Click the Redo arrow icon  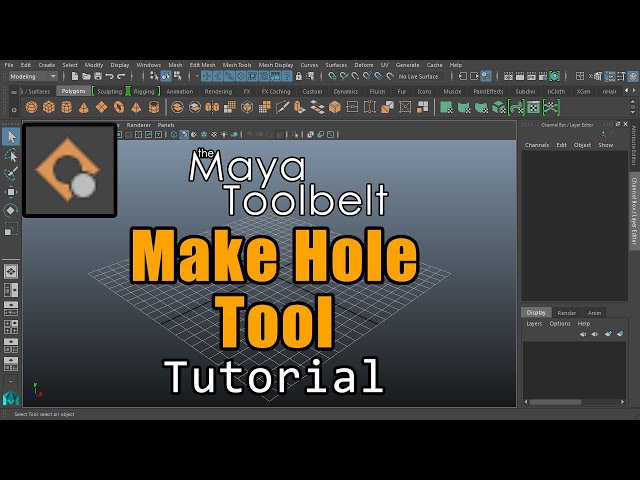click(x=121, y=76)
